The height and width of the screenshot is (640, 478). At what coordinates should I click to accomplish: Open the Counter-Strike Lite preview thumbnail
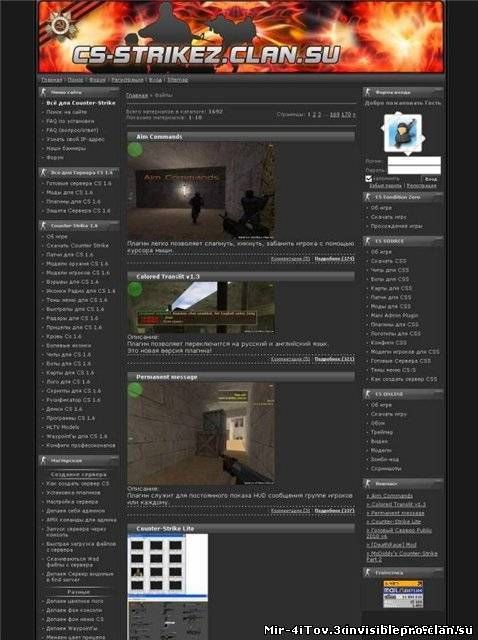[167, 587]
